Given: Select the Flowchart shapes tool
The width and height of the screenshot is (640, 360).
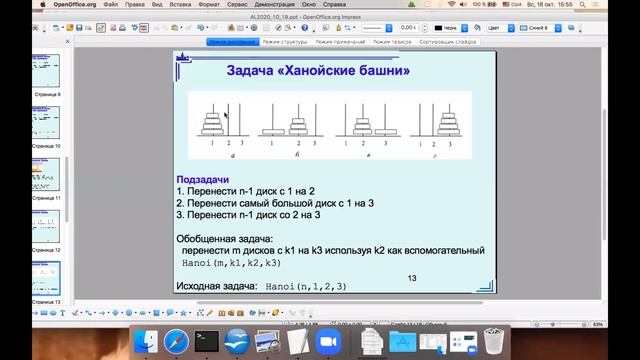Looking at the screenshot, I should (x=156, y=313).
